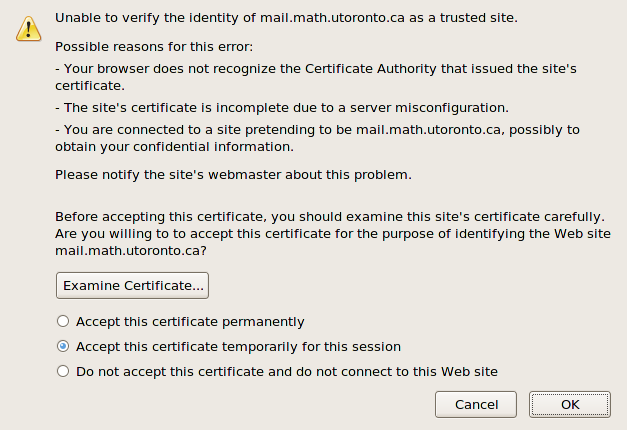The height and width of the screenshot is (430, 627).
Task: Cancel the certificate dialog
Action: pos(476,404)
